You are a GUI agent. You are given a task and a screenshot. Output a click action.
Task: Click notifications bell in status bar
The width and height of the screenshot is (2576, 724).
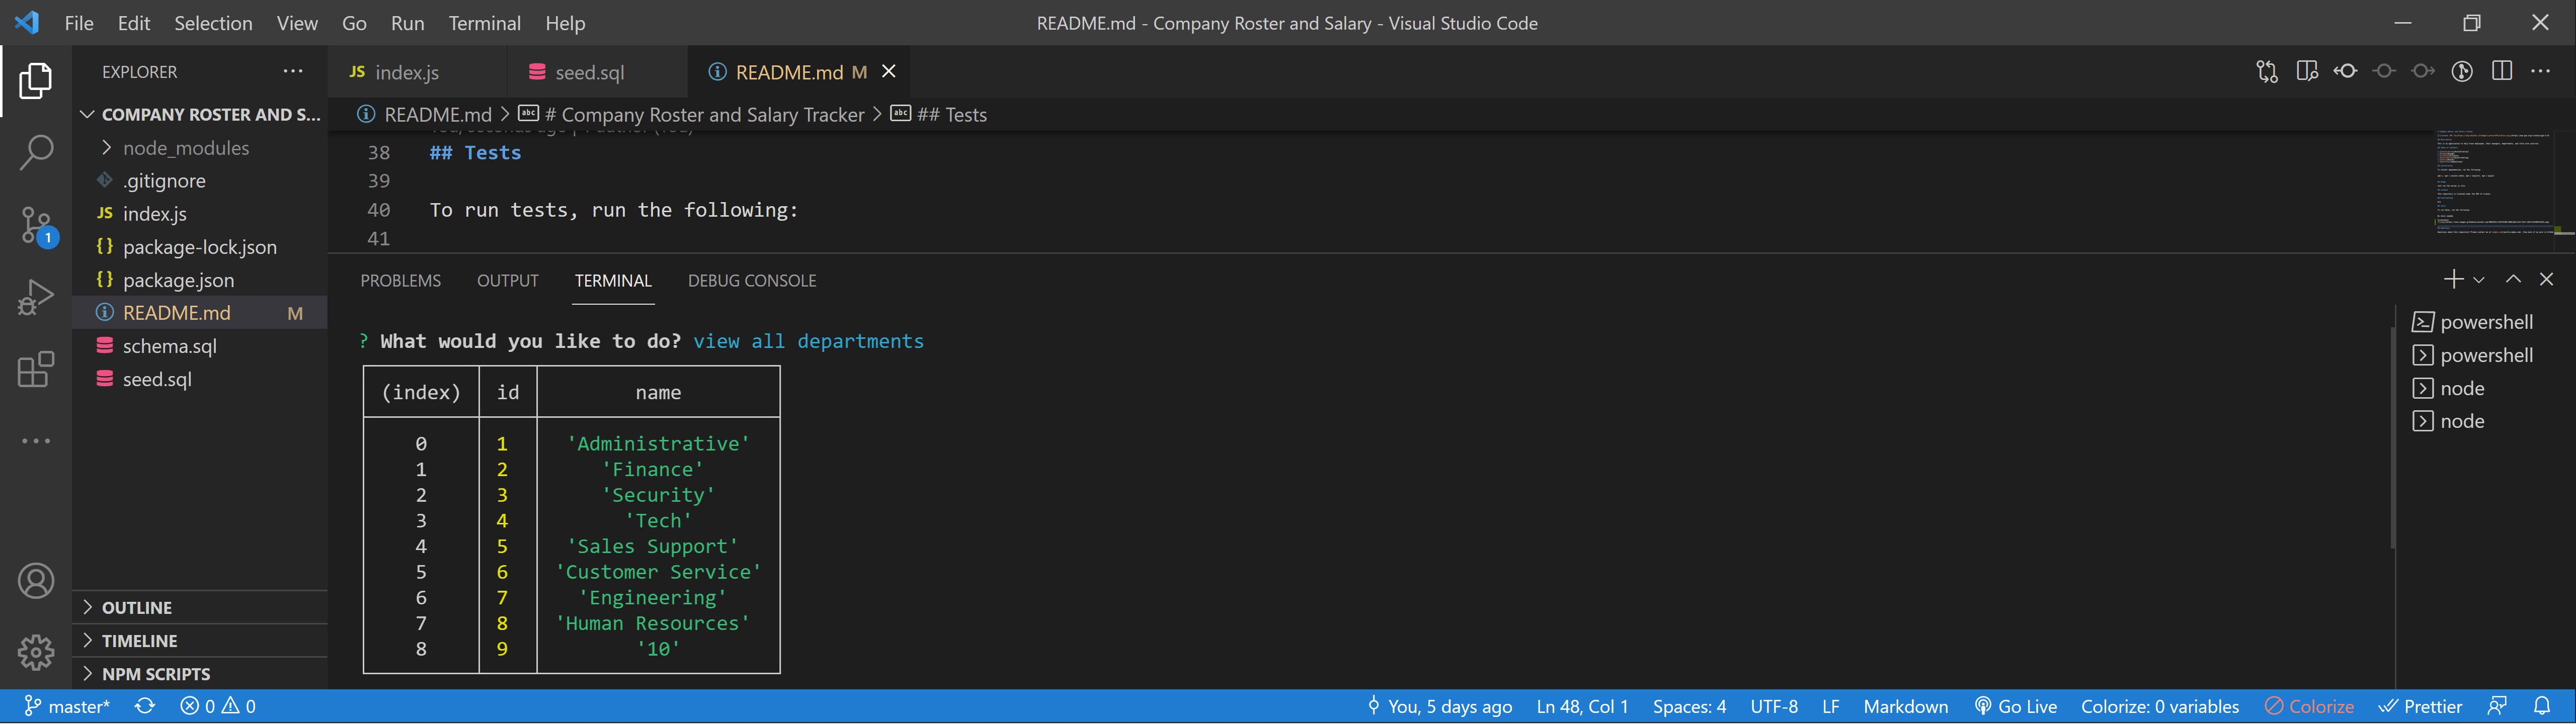pyautogui.click(x=2541, y=706)
